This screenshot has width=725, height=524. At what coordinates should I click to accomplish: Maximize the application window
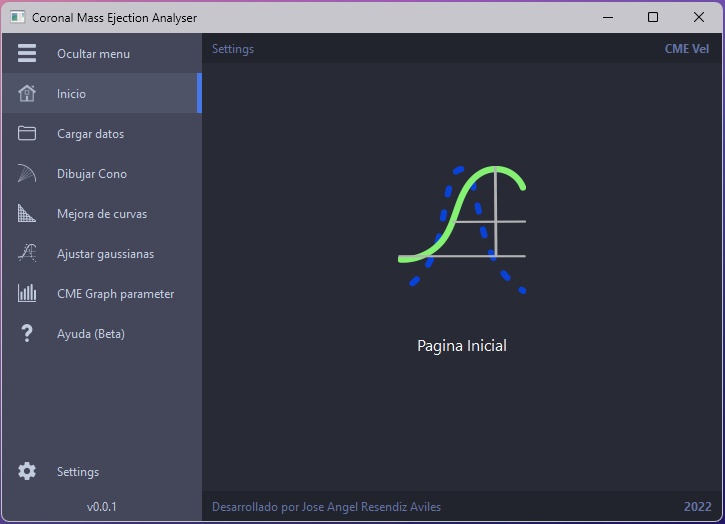652,17
